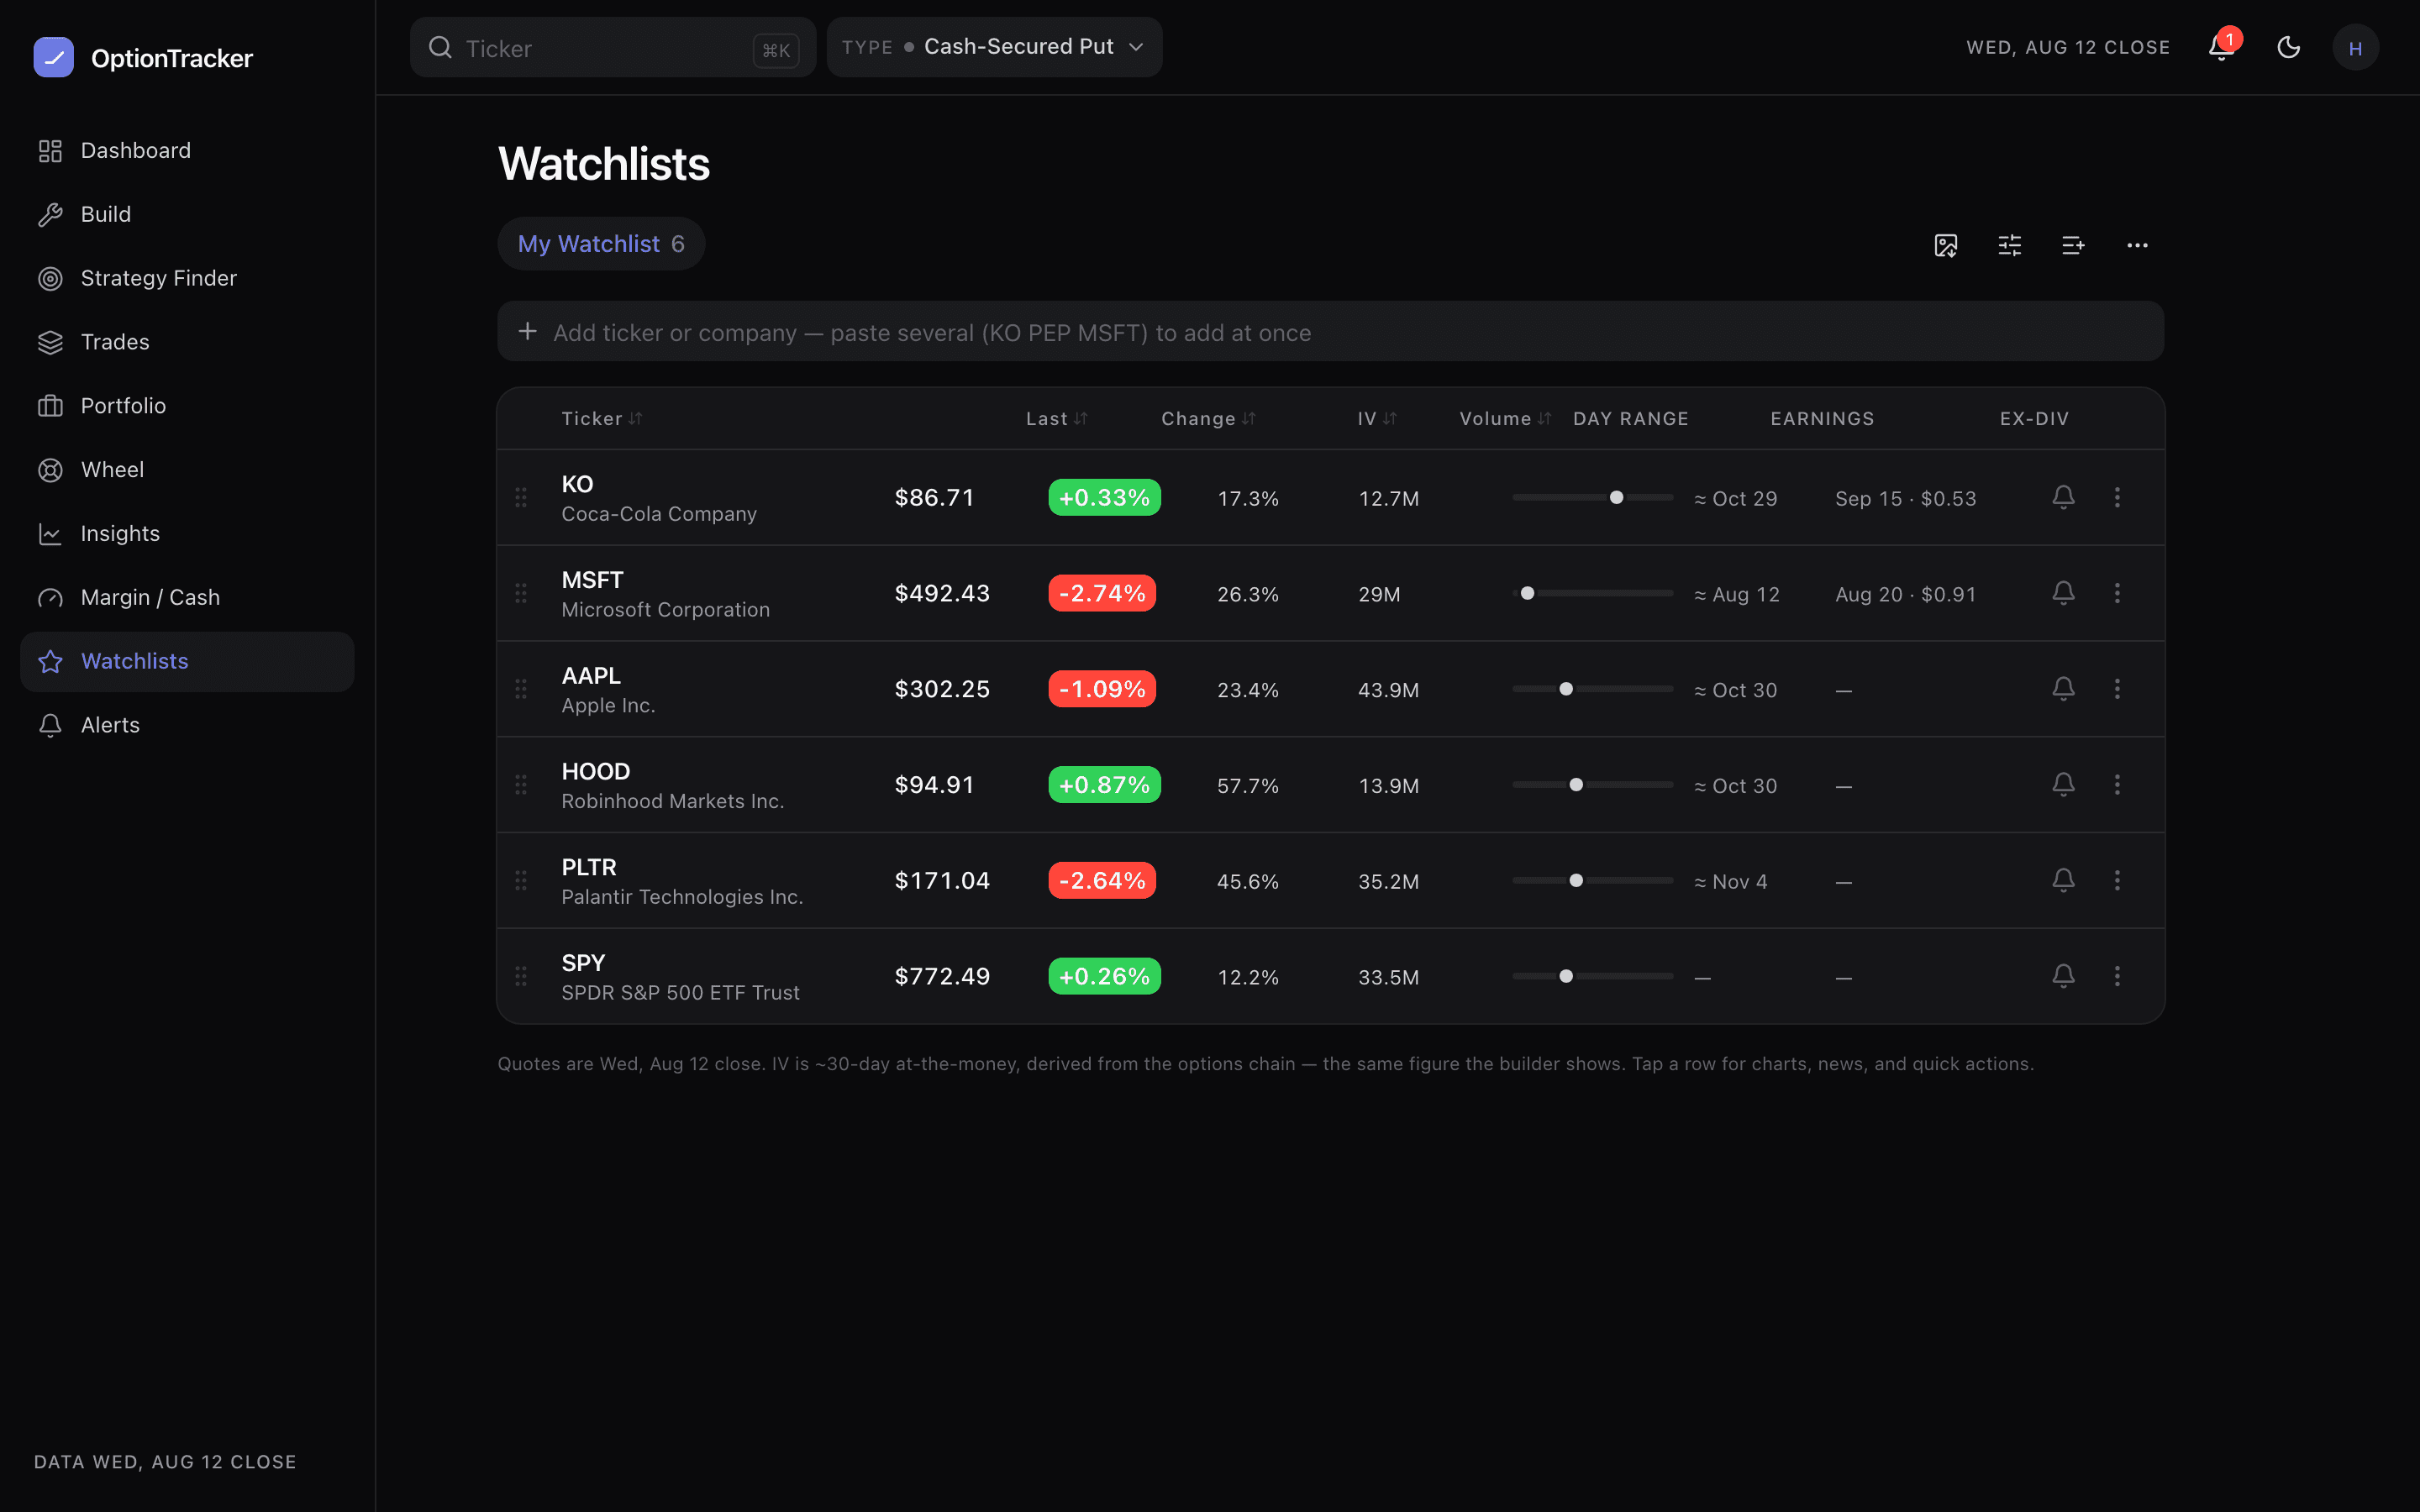2420x1512 pixels.
Task: Sort the table by Volume column
Action: [x=1505, y=419]
